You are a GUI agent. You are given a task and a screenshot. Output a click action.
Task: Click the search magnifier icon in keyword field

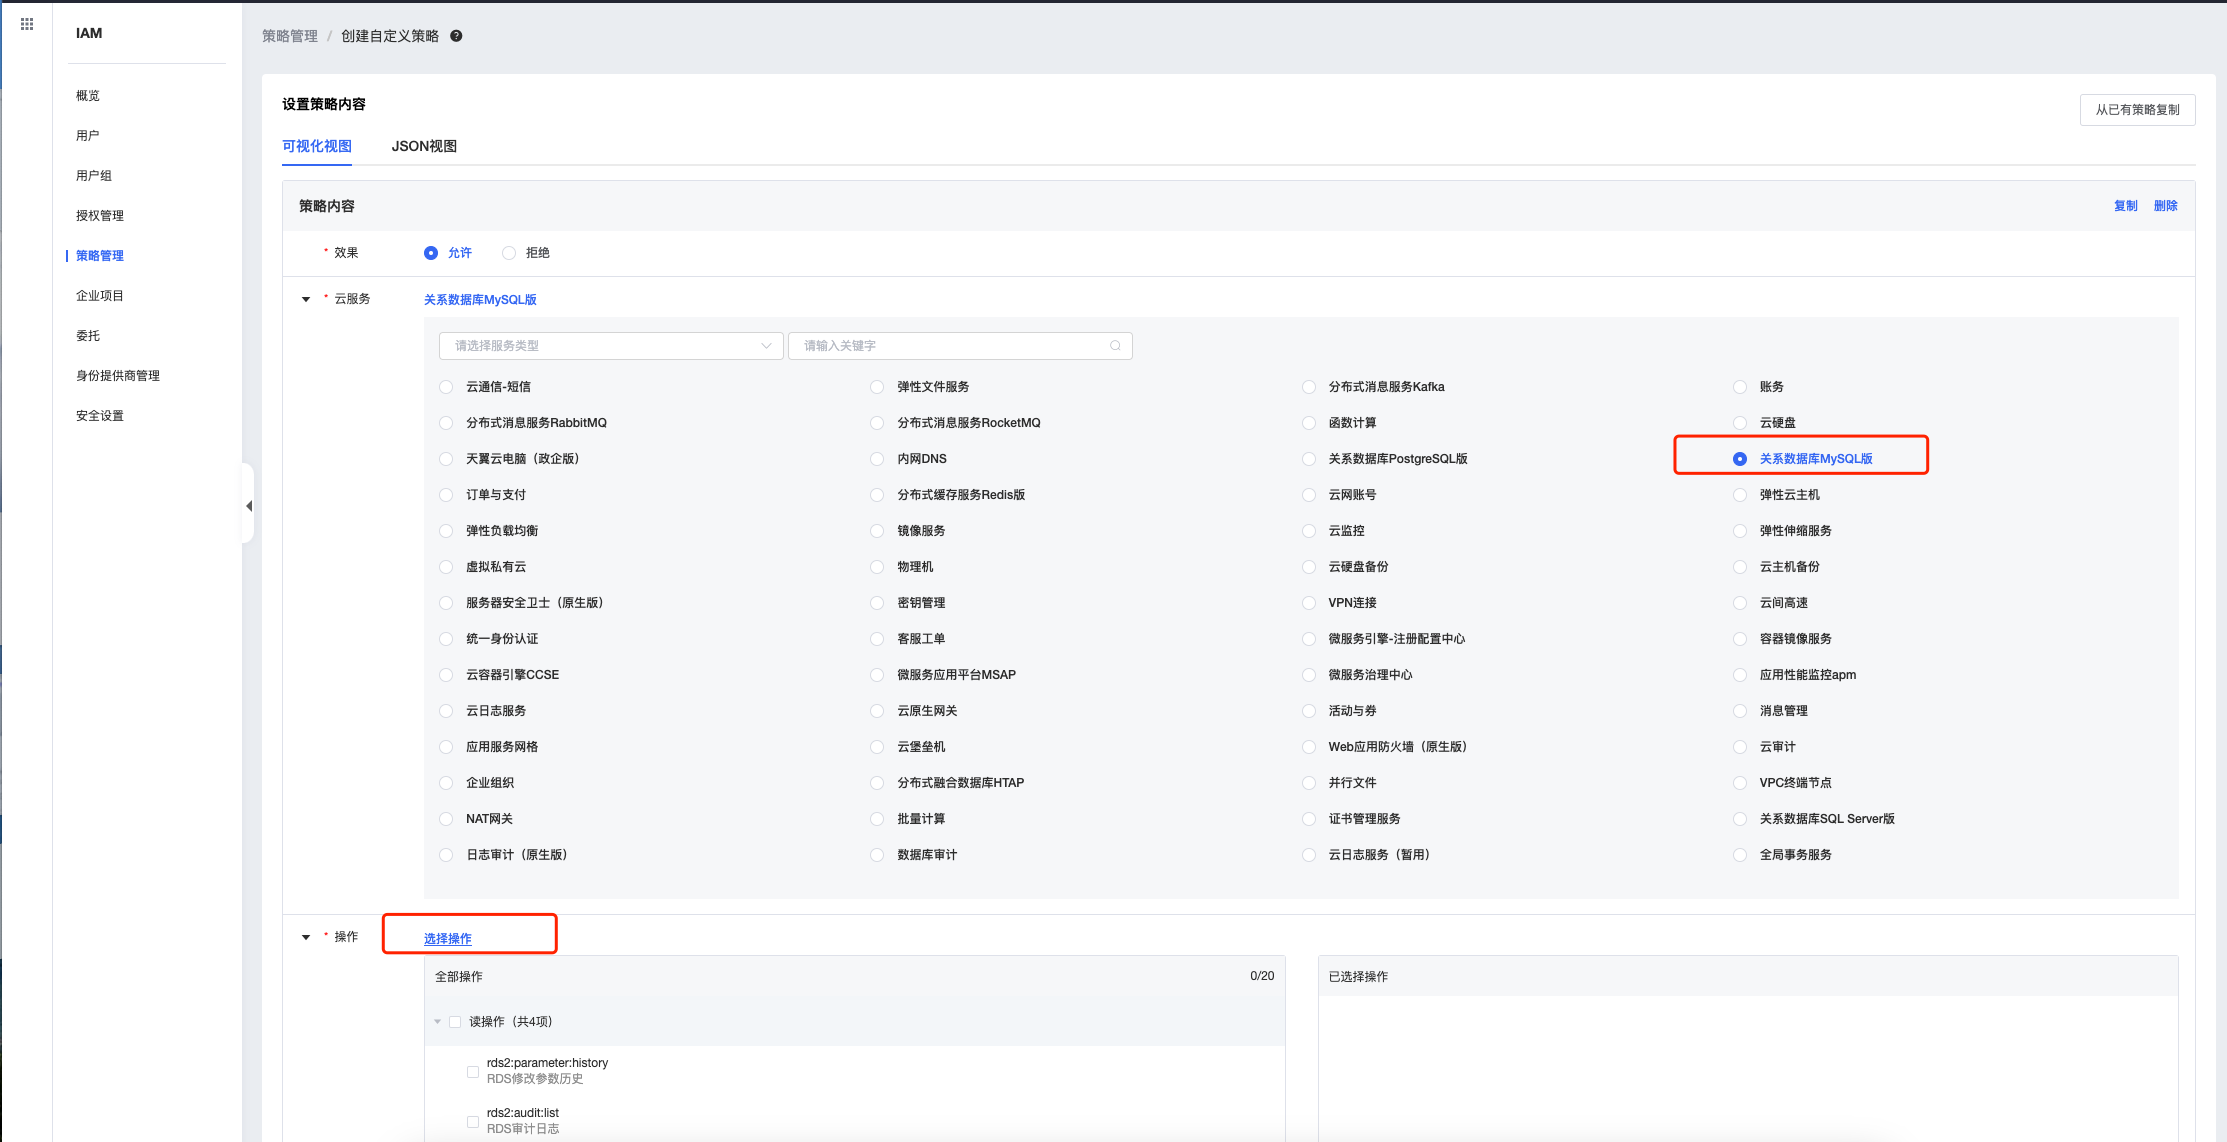pyautogui.click(x=1115, y=346)
